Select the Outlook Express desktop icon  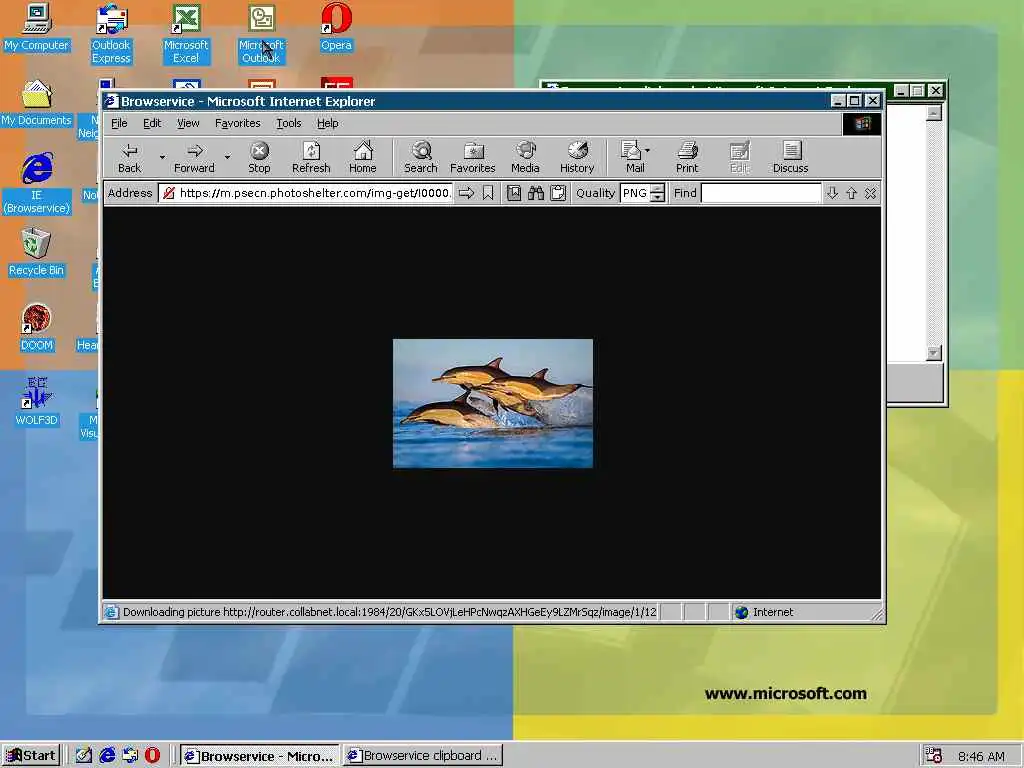111,33
